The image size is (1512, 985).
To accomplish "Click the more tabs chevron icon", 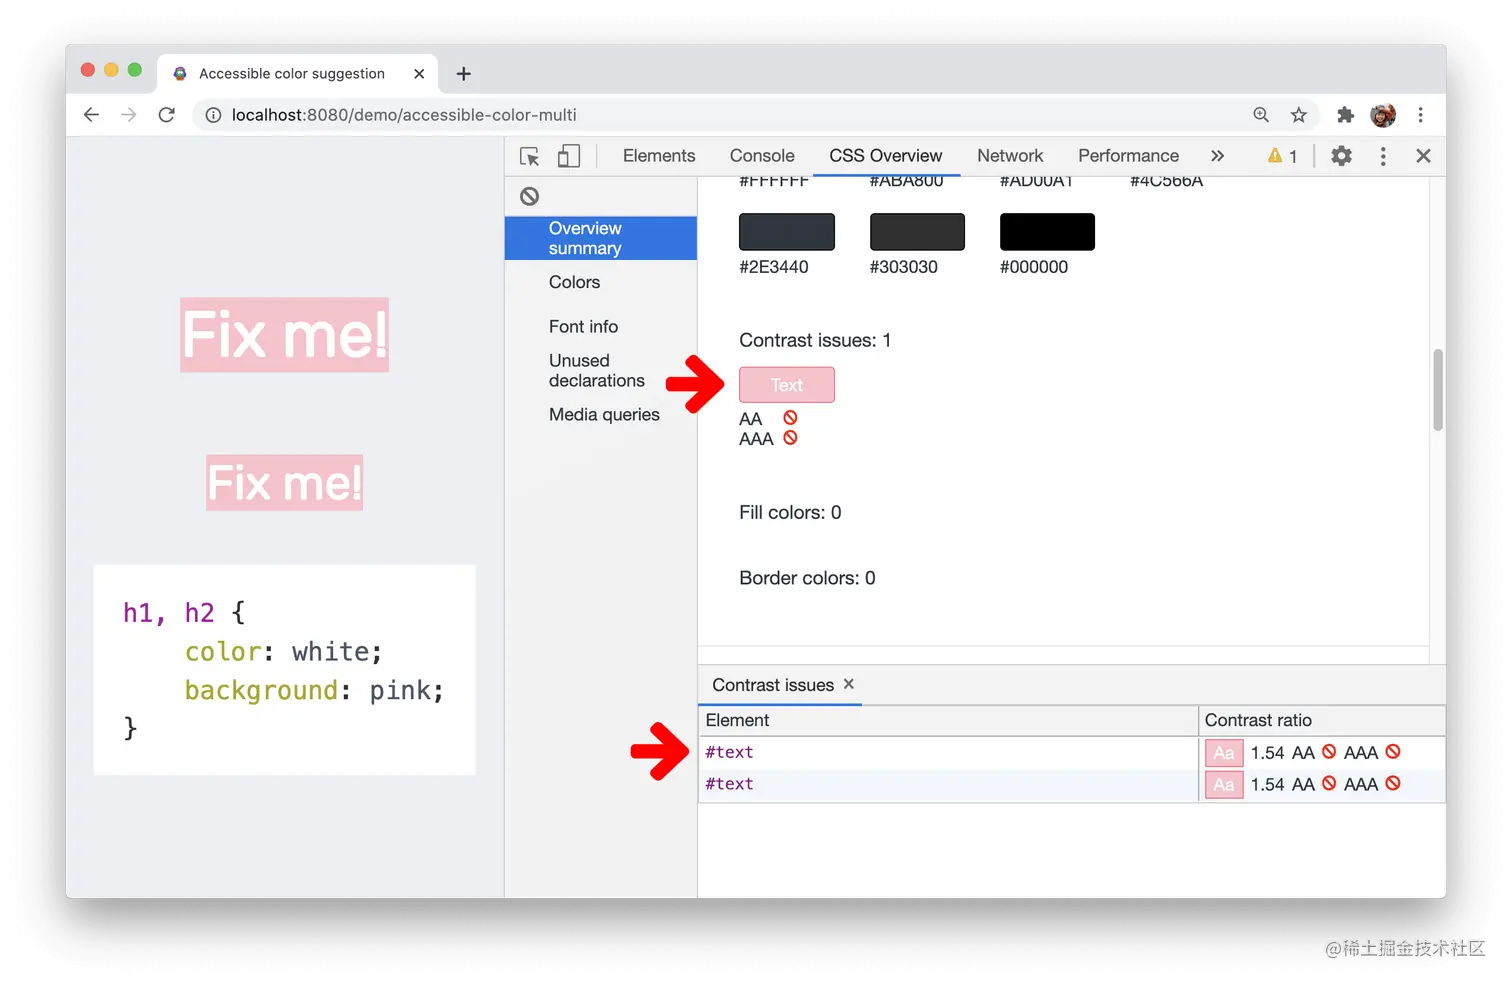I will 1218,156.
